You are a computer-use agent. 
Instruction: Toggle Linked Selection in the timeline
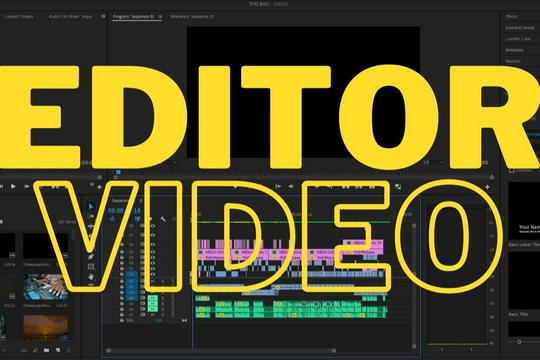137,219
